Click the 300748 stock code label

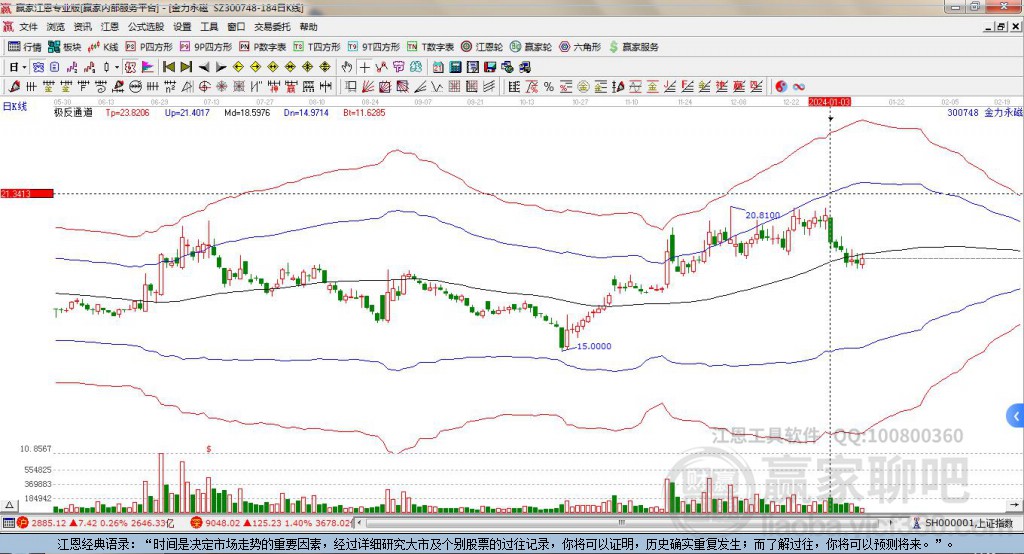click(963, 112)
